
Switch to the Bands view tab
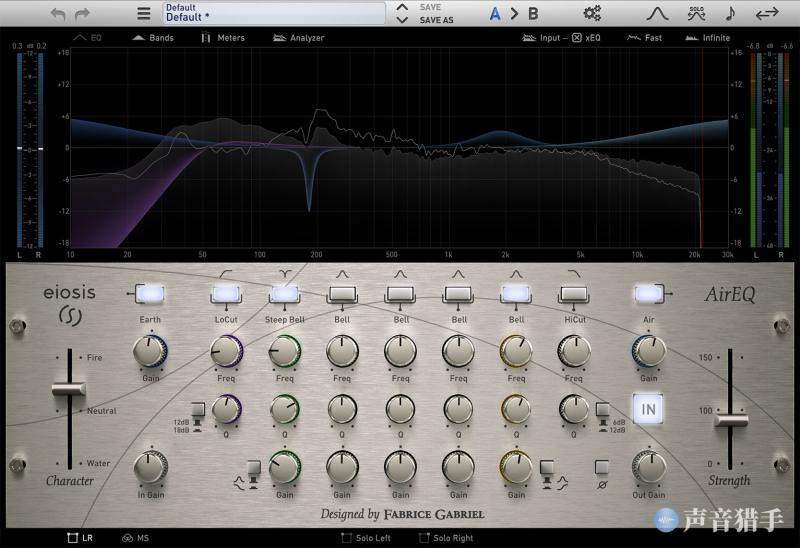coord(153,38)
